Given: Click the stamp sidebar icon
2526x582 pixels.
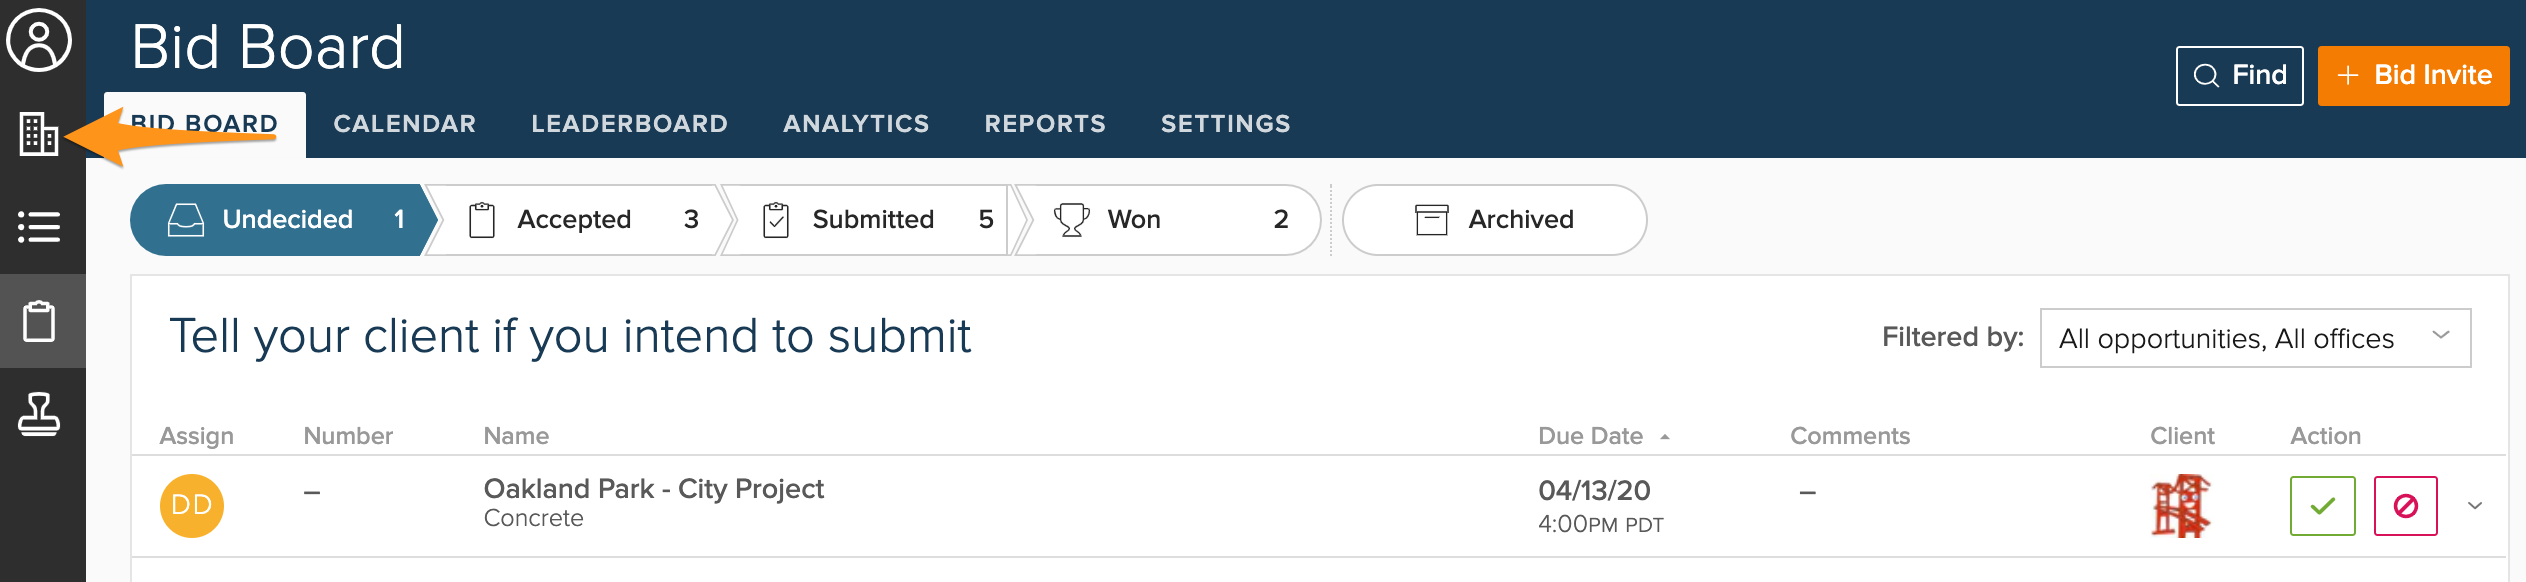Looking at the screenshot, I should tap(39, 414).
